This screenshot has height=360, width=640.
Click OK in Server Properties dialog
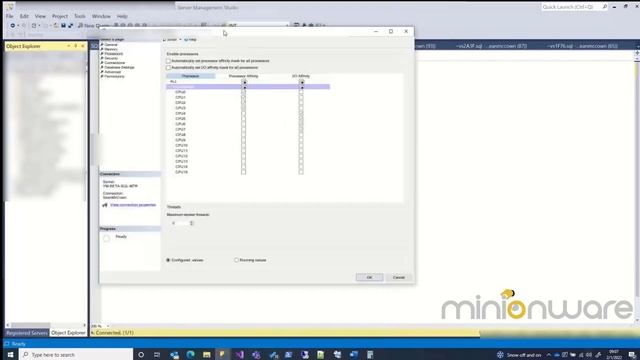tap(369, 277)
